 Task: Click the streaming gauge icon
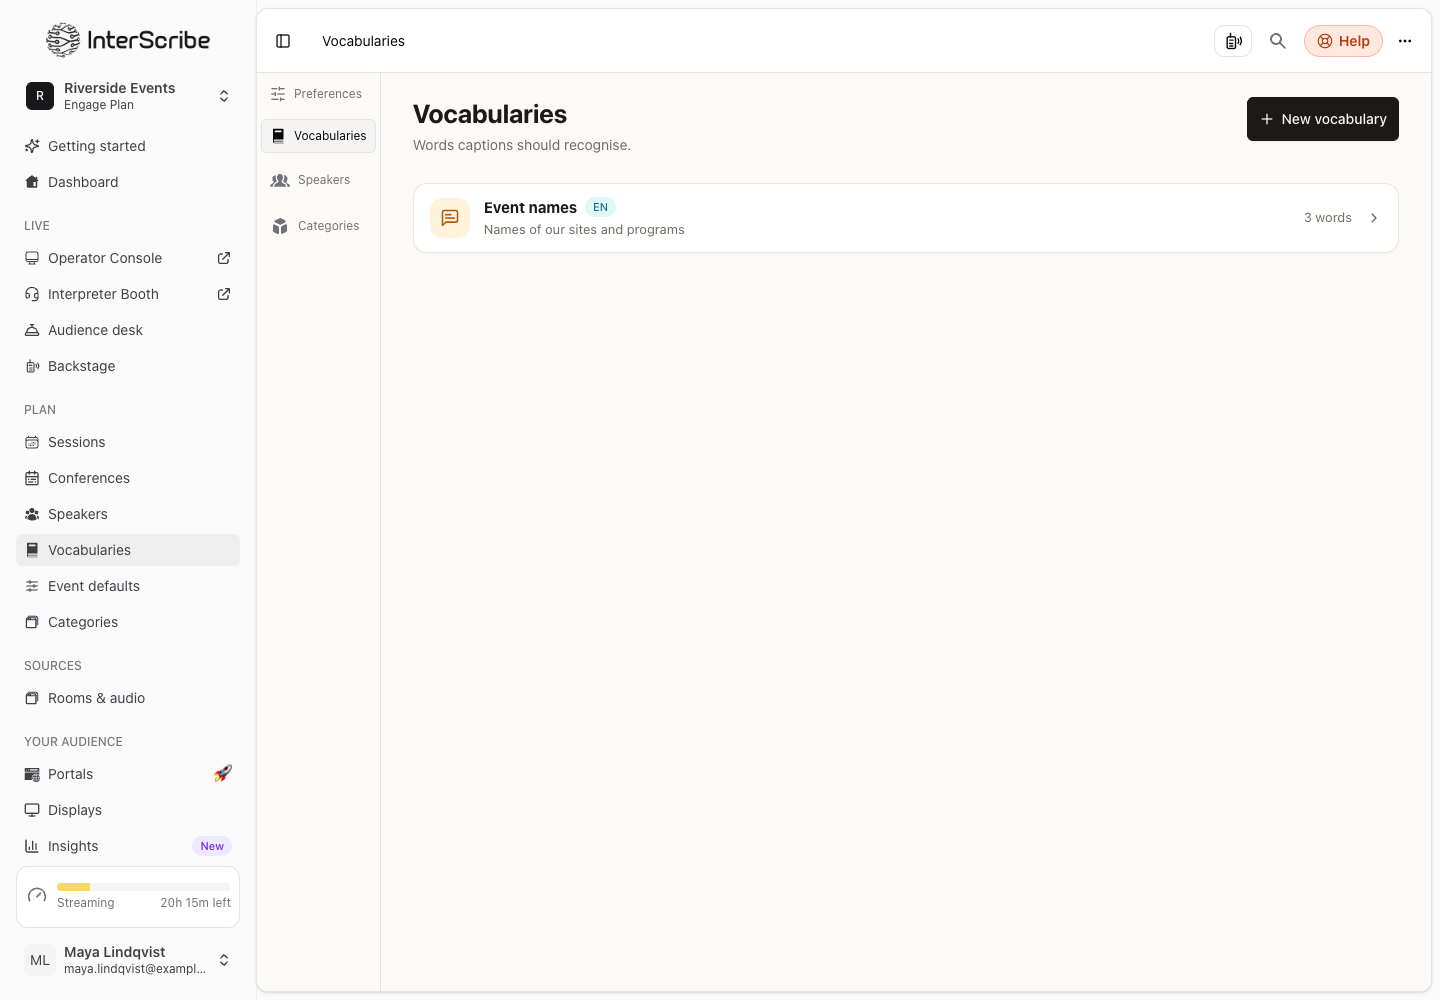click(37, 896)
